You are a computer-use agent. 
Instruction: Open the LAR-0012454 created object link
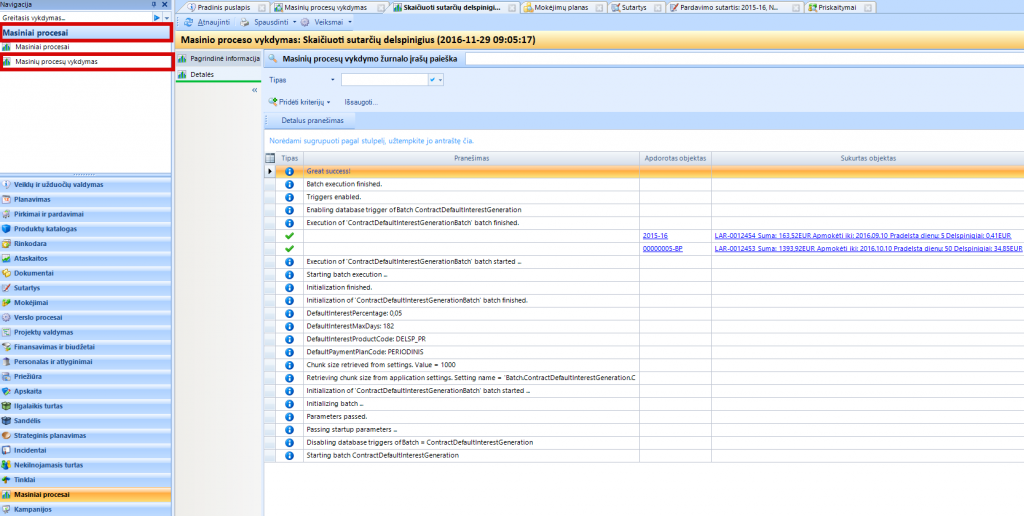(x=863, y=235)
